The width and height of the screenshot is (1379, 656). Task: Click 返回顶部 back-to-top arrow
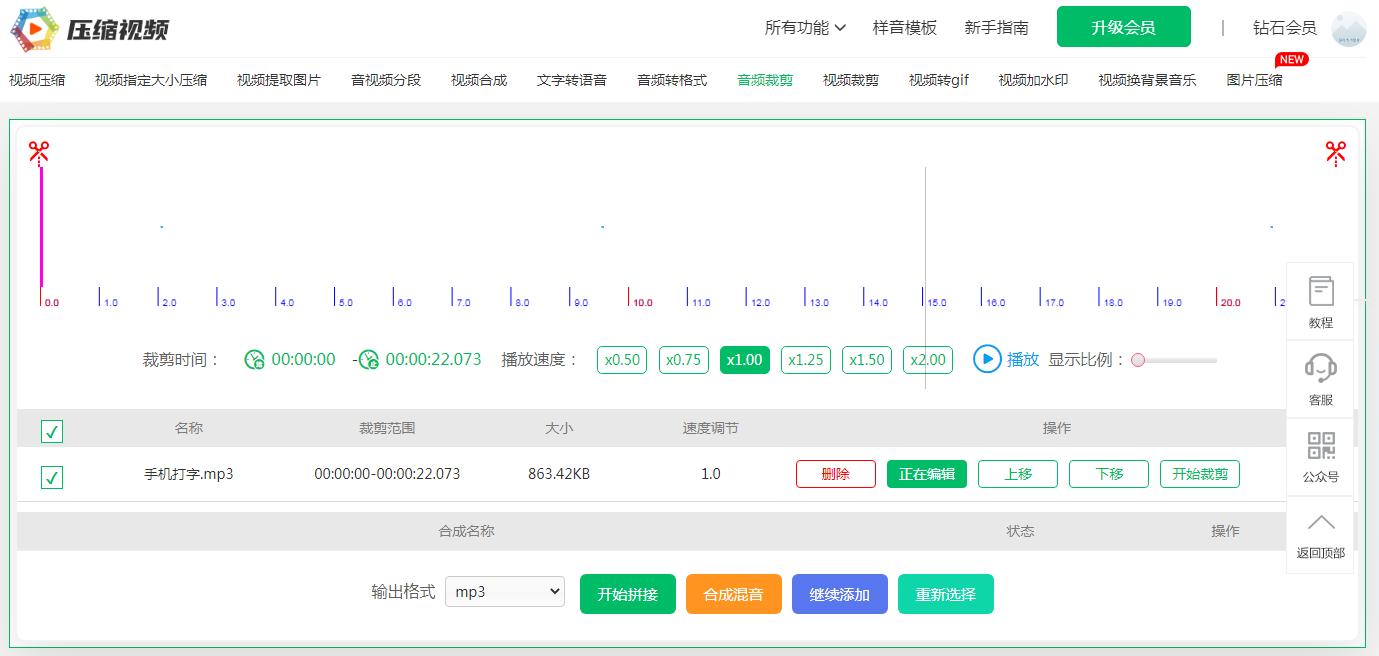click(x=1320, y=533)
